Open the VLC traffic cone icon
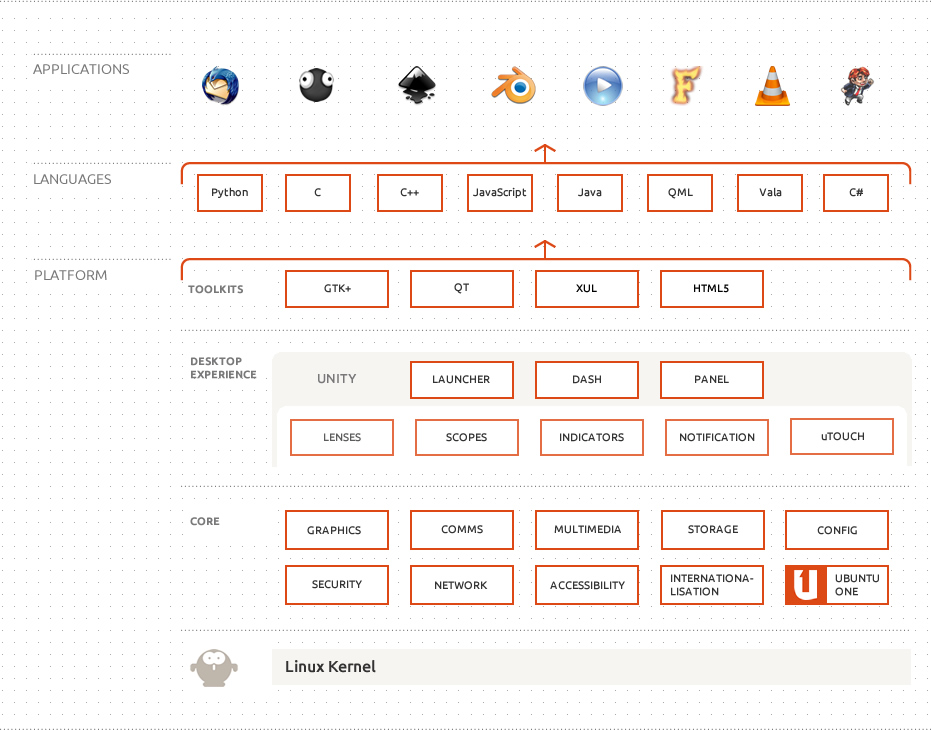Viewport: 931px width, 730px height. pos(771,87)
